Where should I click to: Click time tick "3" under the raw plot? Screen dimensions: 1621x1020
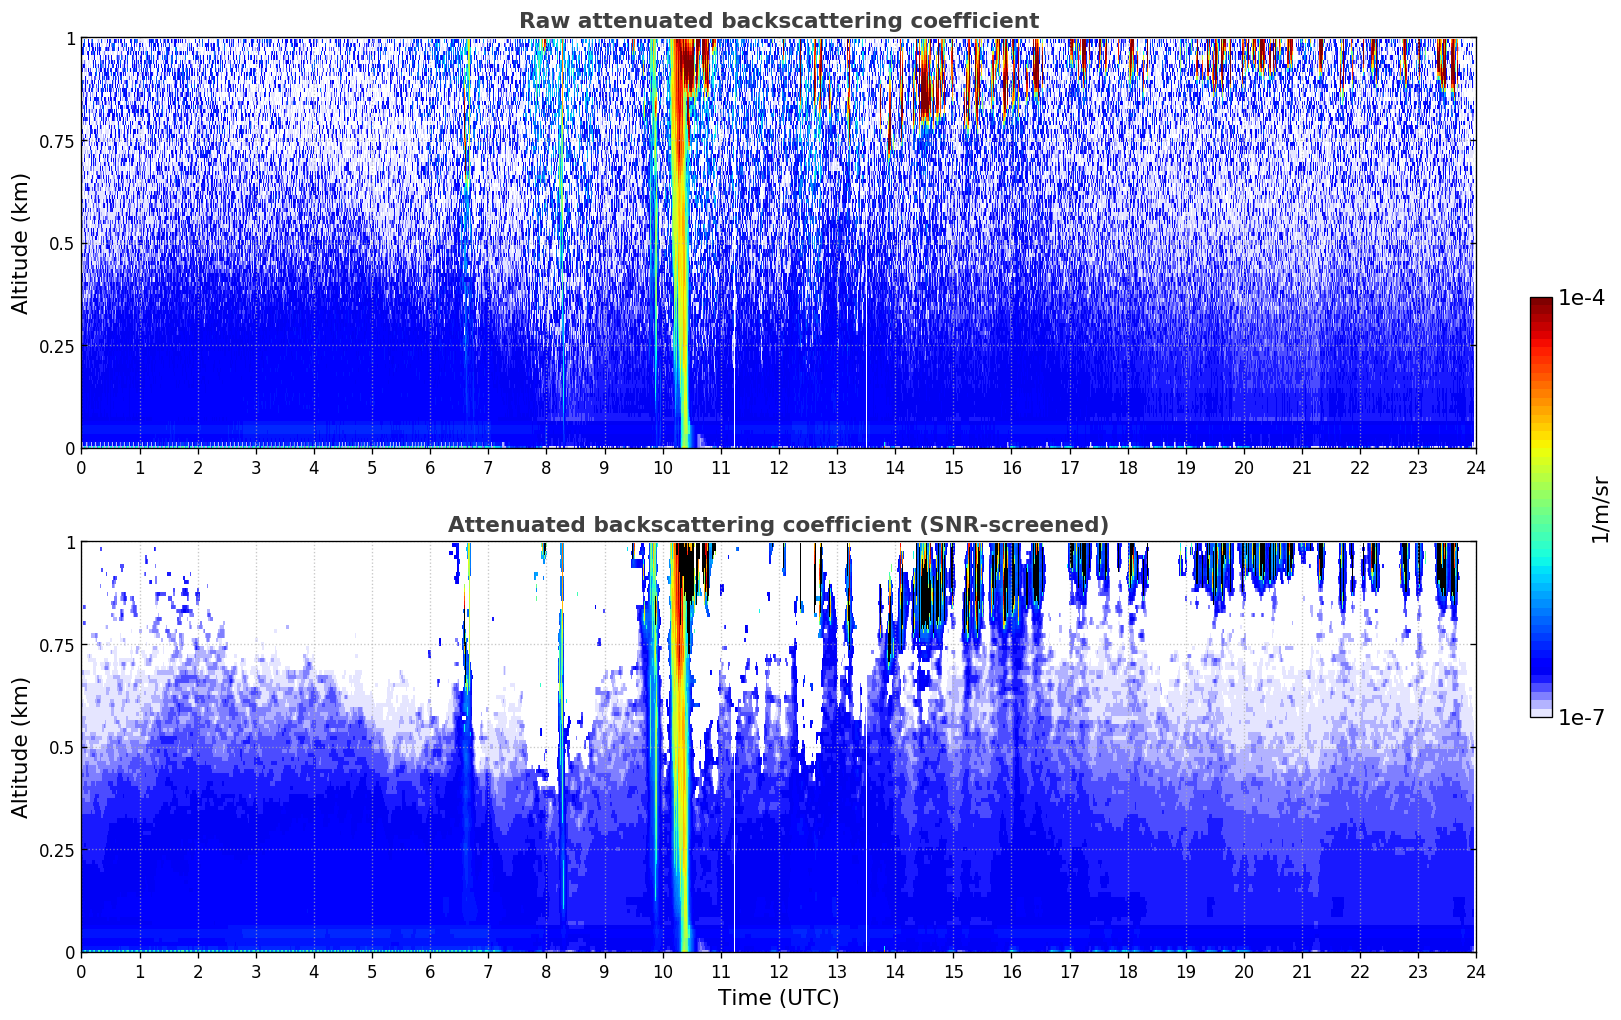click(255, 467)
